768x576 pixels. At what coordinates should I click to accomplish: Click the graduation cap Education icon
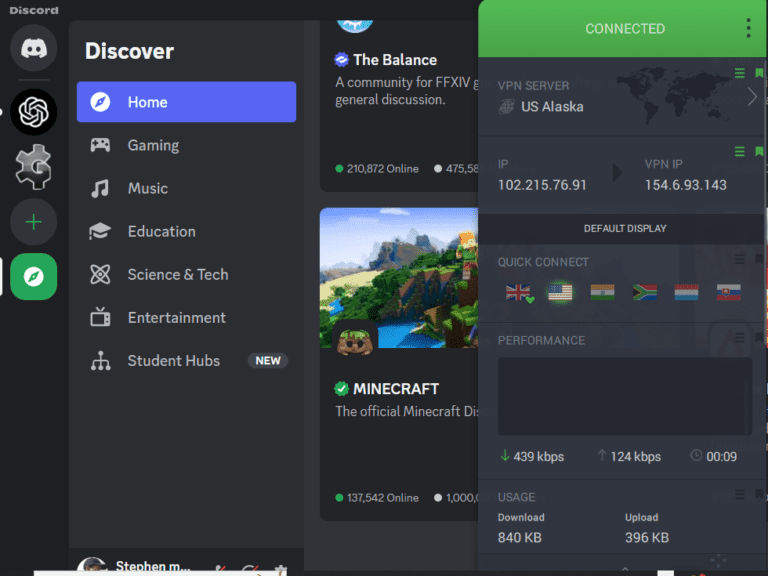[100, 231]
